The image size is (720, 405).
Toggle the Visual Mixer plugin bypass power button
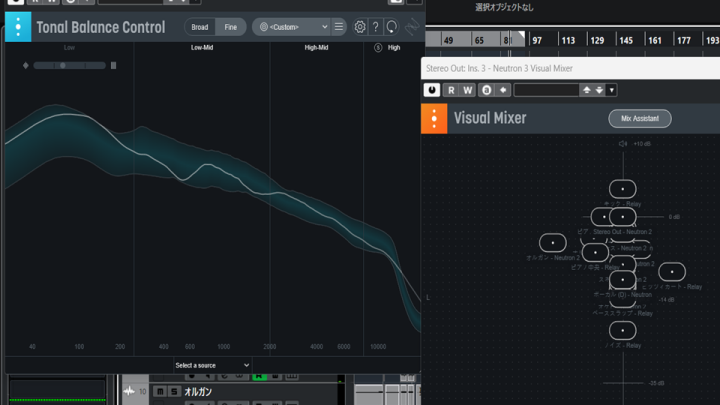(x=432, y=90)
